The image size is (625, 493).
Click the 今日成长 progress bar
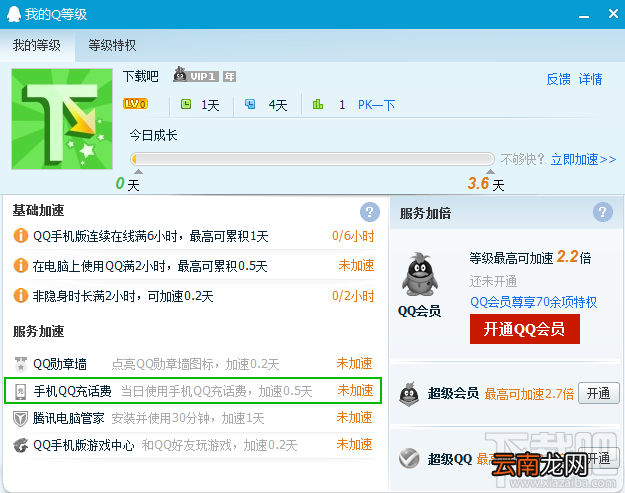coord(312,159)
